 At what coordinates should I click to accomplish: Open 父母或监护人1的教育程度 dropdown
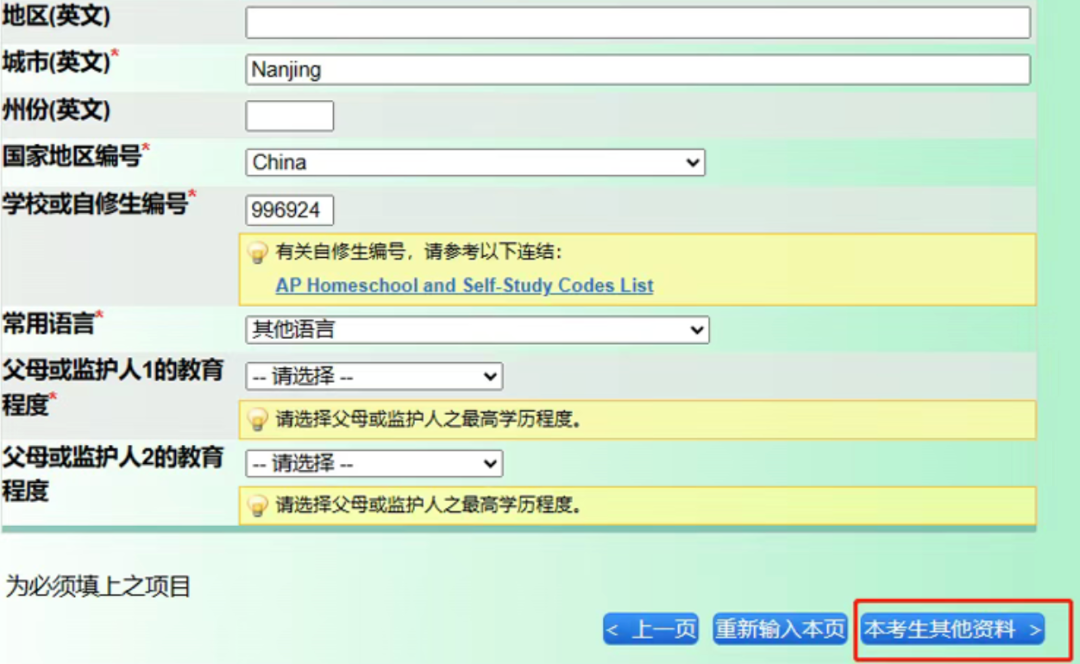[374, 377]
